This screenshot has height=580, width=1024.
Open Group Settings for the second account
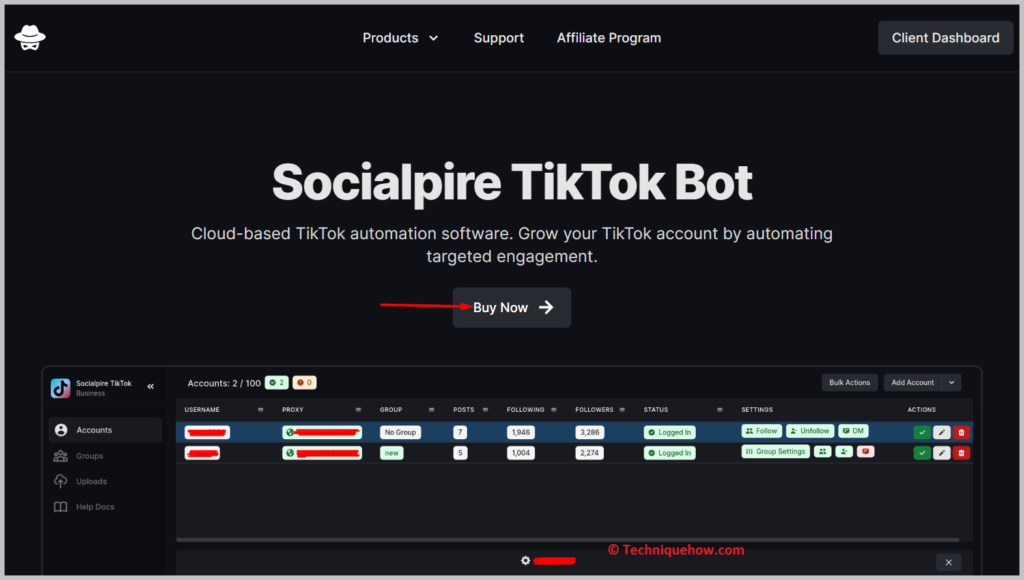[x=776, y=451]
